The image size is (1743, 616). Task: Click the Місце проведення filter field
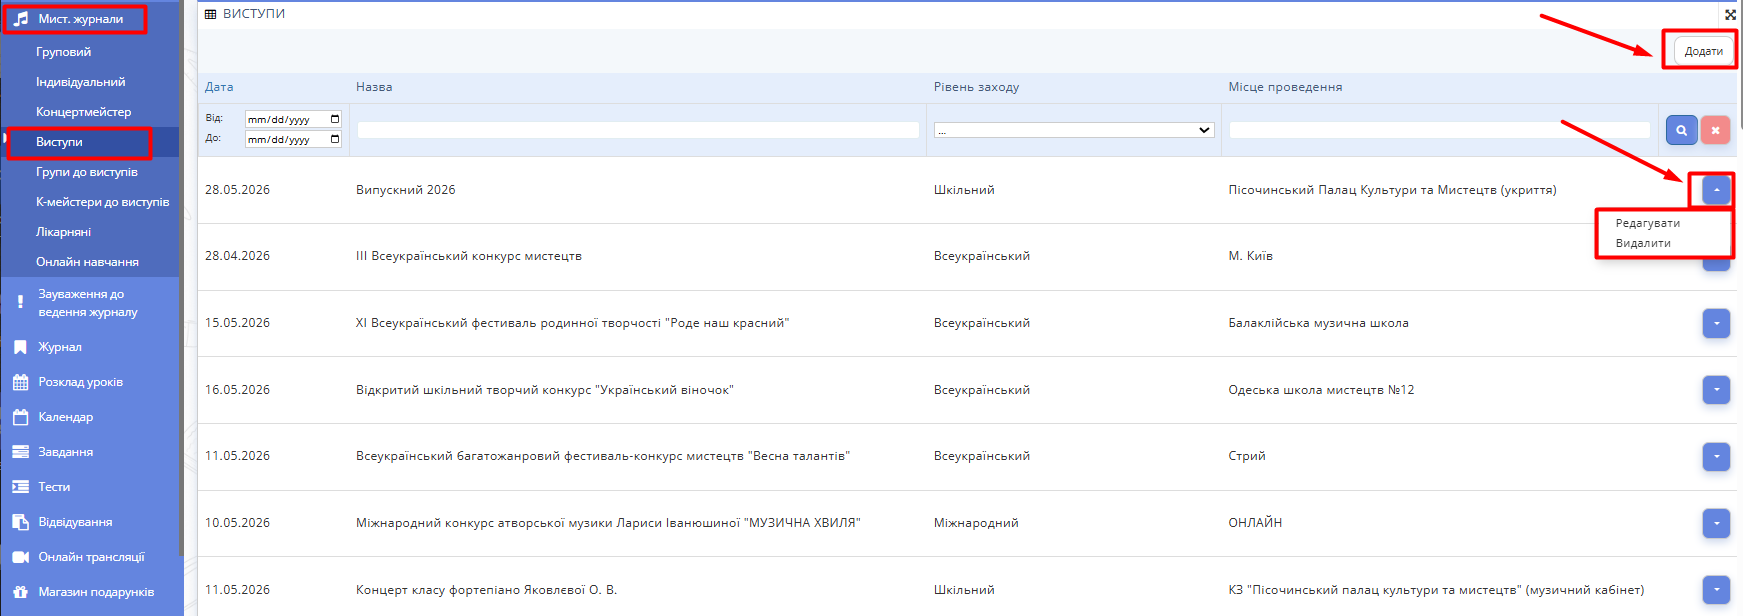tap(1439, 130)
